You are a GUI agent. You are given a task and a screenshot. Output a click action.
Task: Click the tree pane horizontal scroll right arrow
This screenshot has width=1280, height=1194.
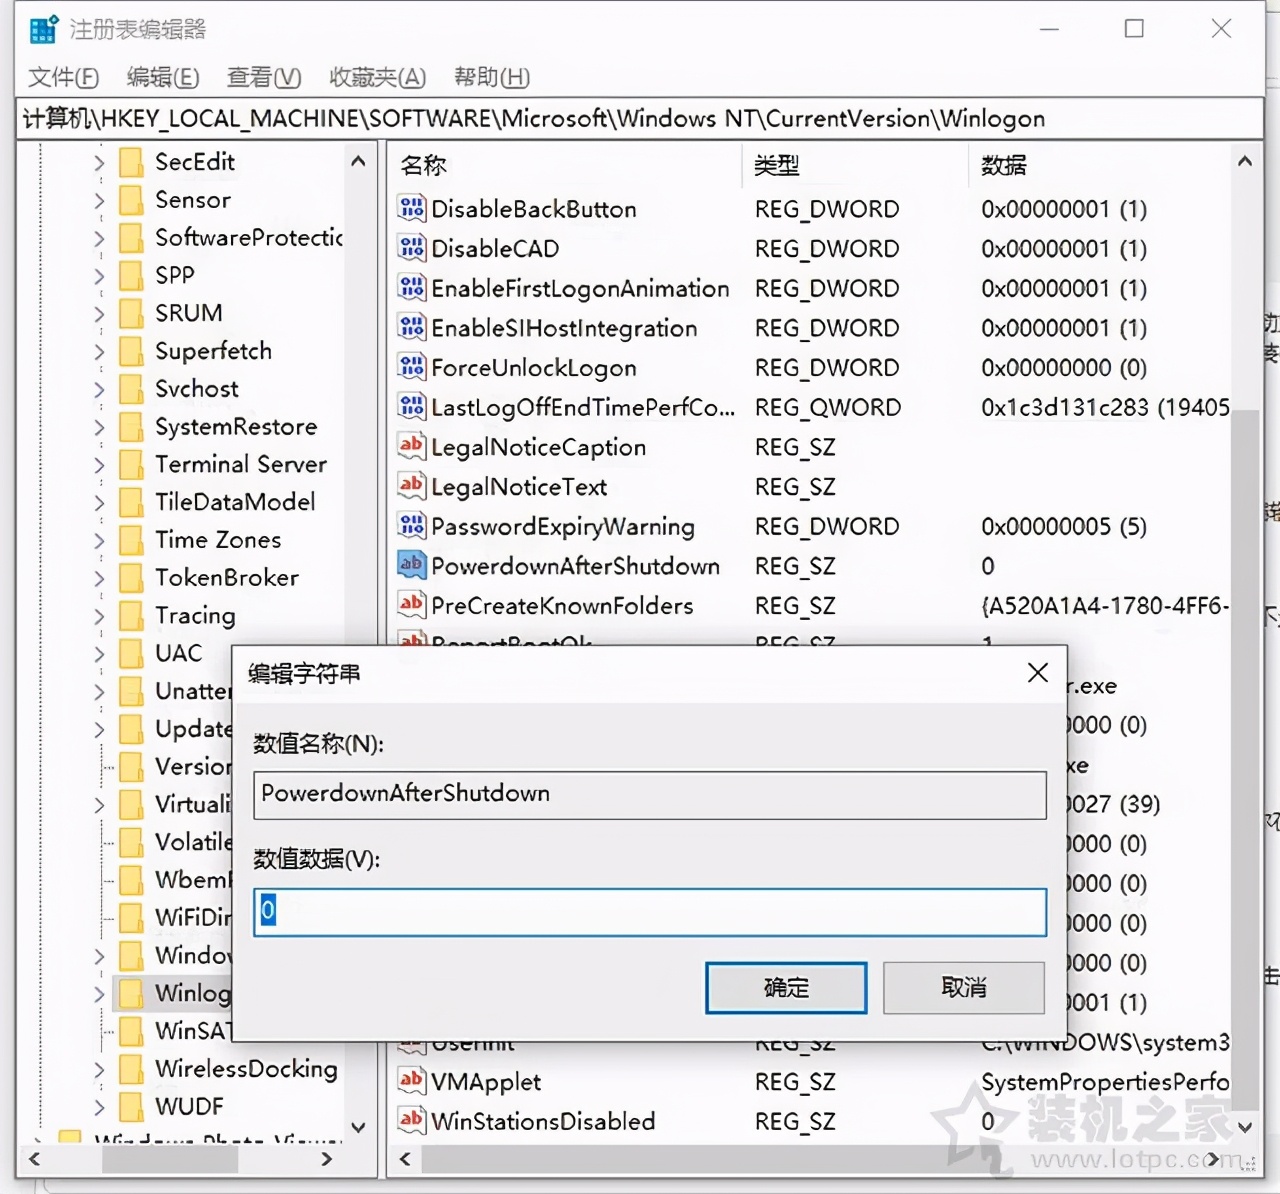pyautogui.click(x=326, y=1159)
